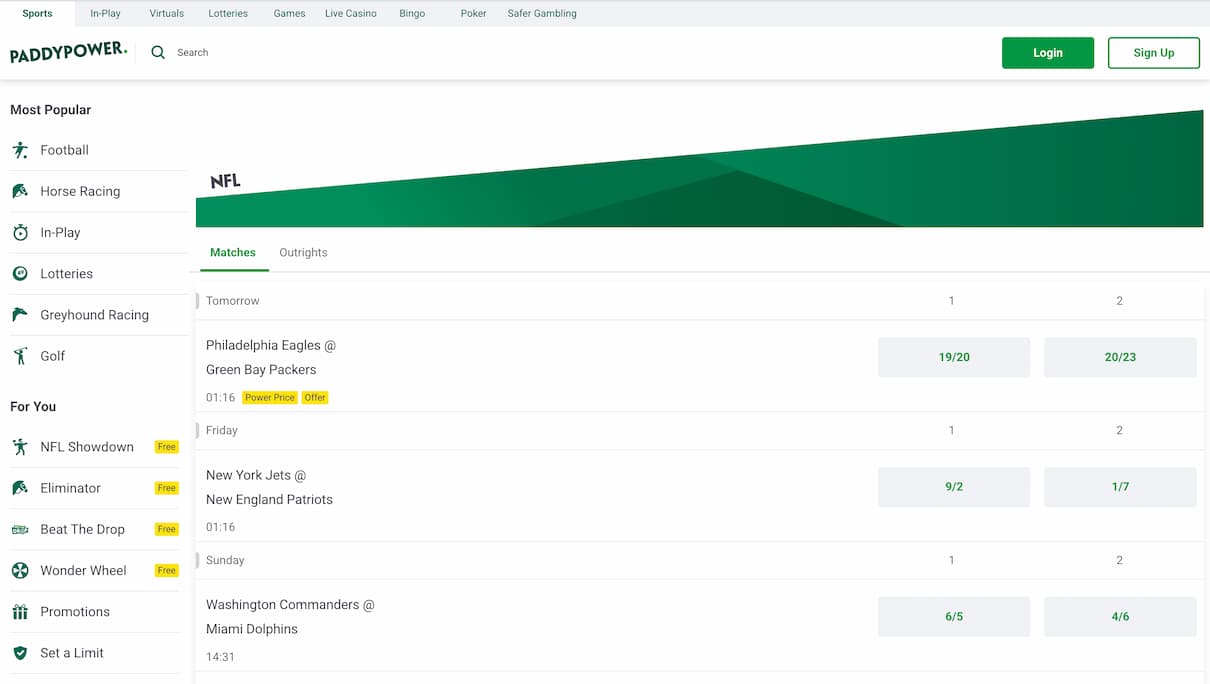Click the Wonder Wheel icon
The height and width of the screenshot is (684, 1210).
point(20,570)
